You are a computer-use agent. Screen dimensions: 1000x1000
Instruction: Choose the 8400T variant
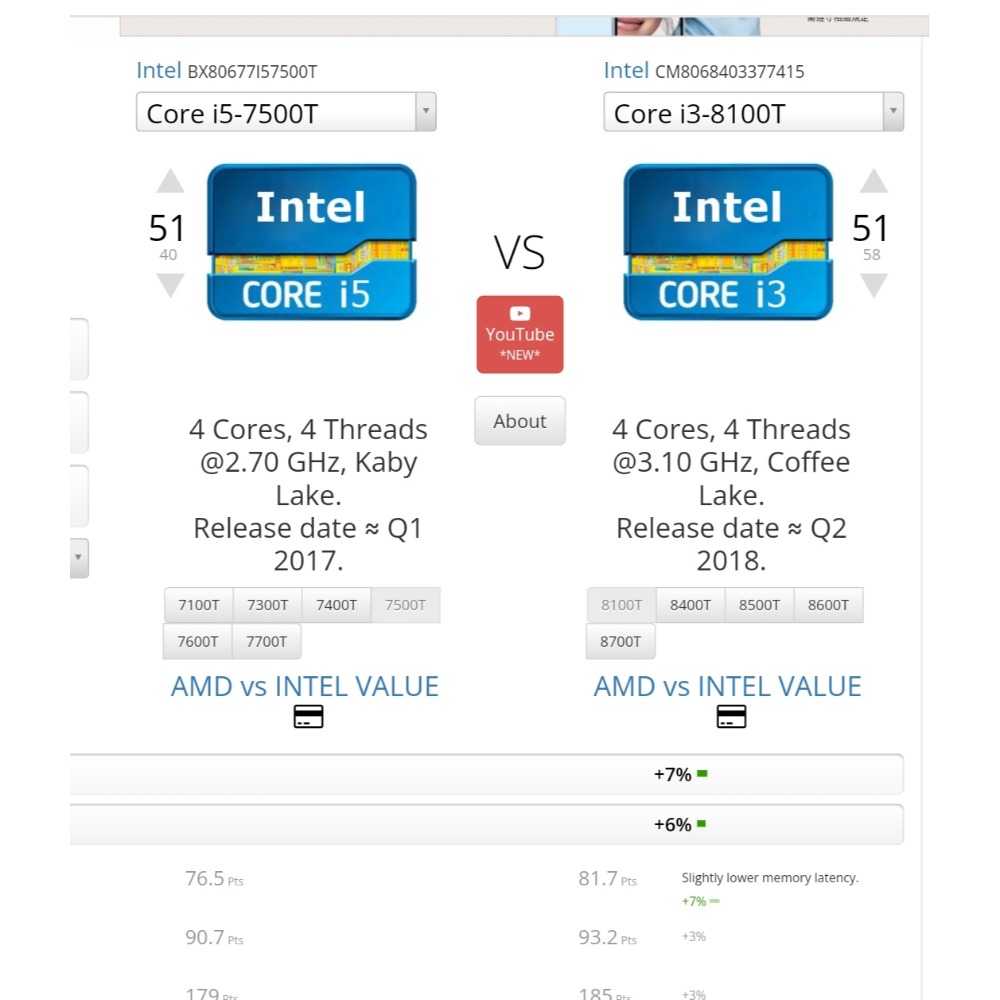click(690, 605)
